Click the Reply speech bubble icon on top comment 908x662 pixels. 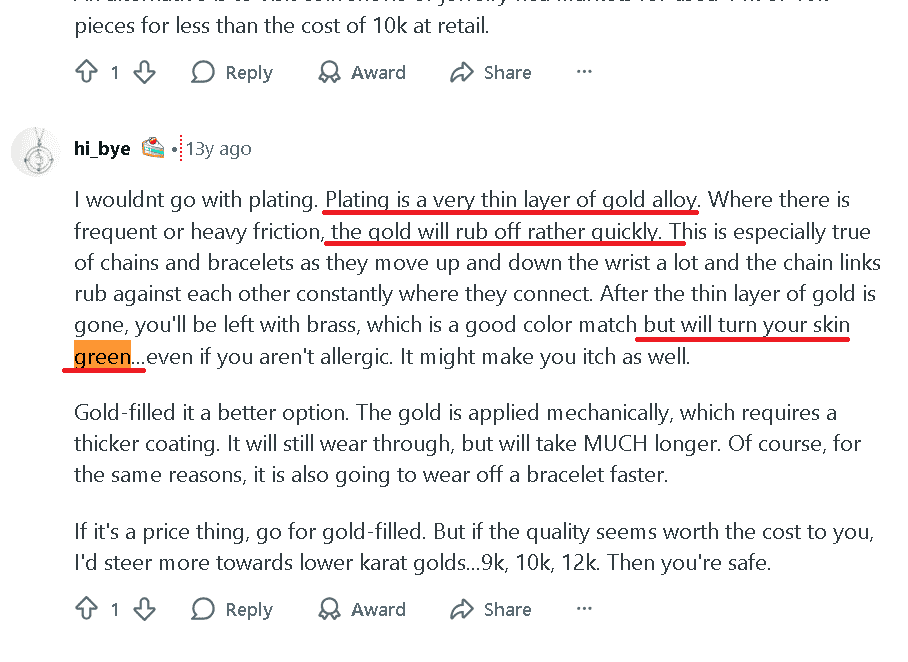(203, 72)
